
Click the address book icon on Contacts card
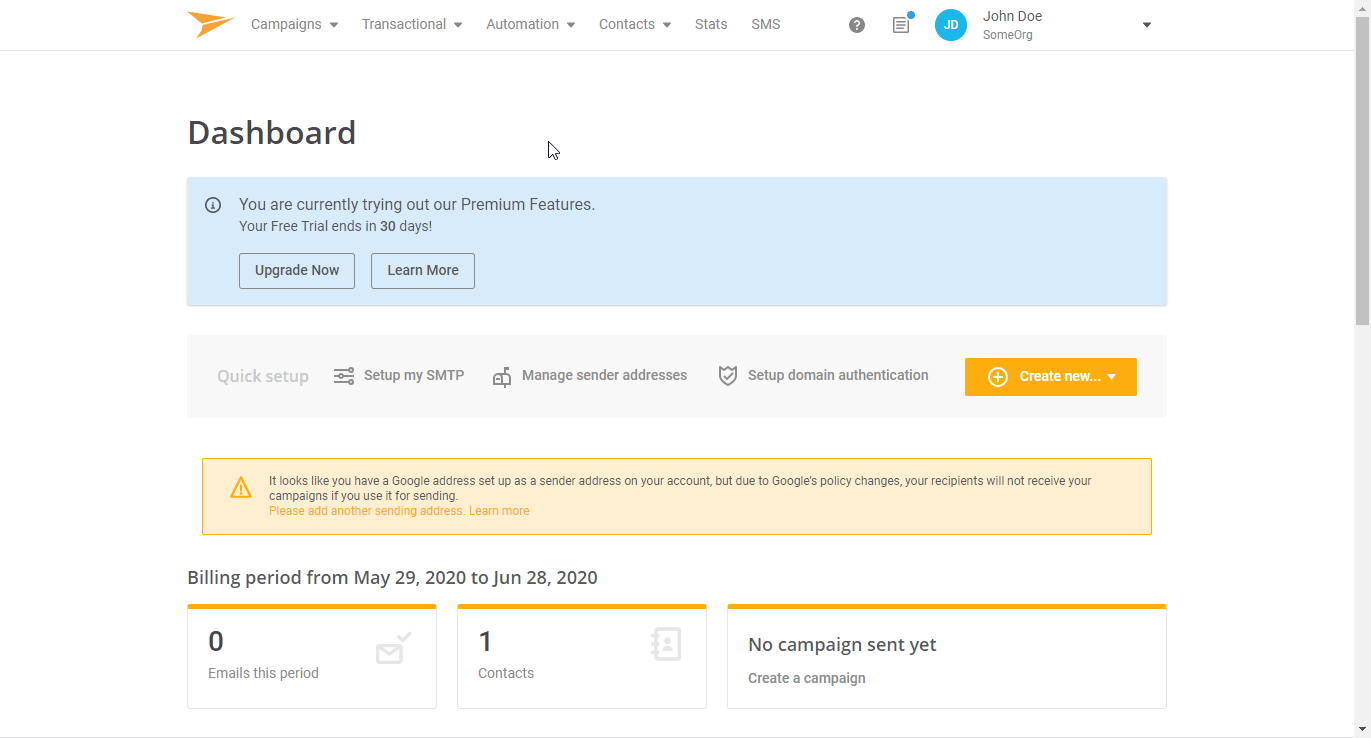tap(666, 644)
